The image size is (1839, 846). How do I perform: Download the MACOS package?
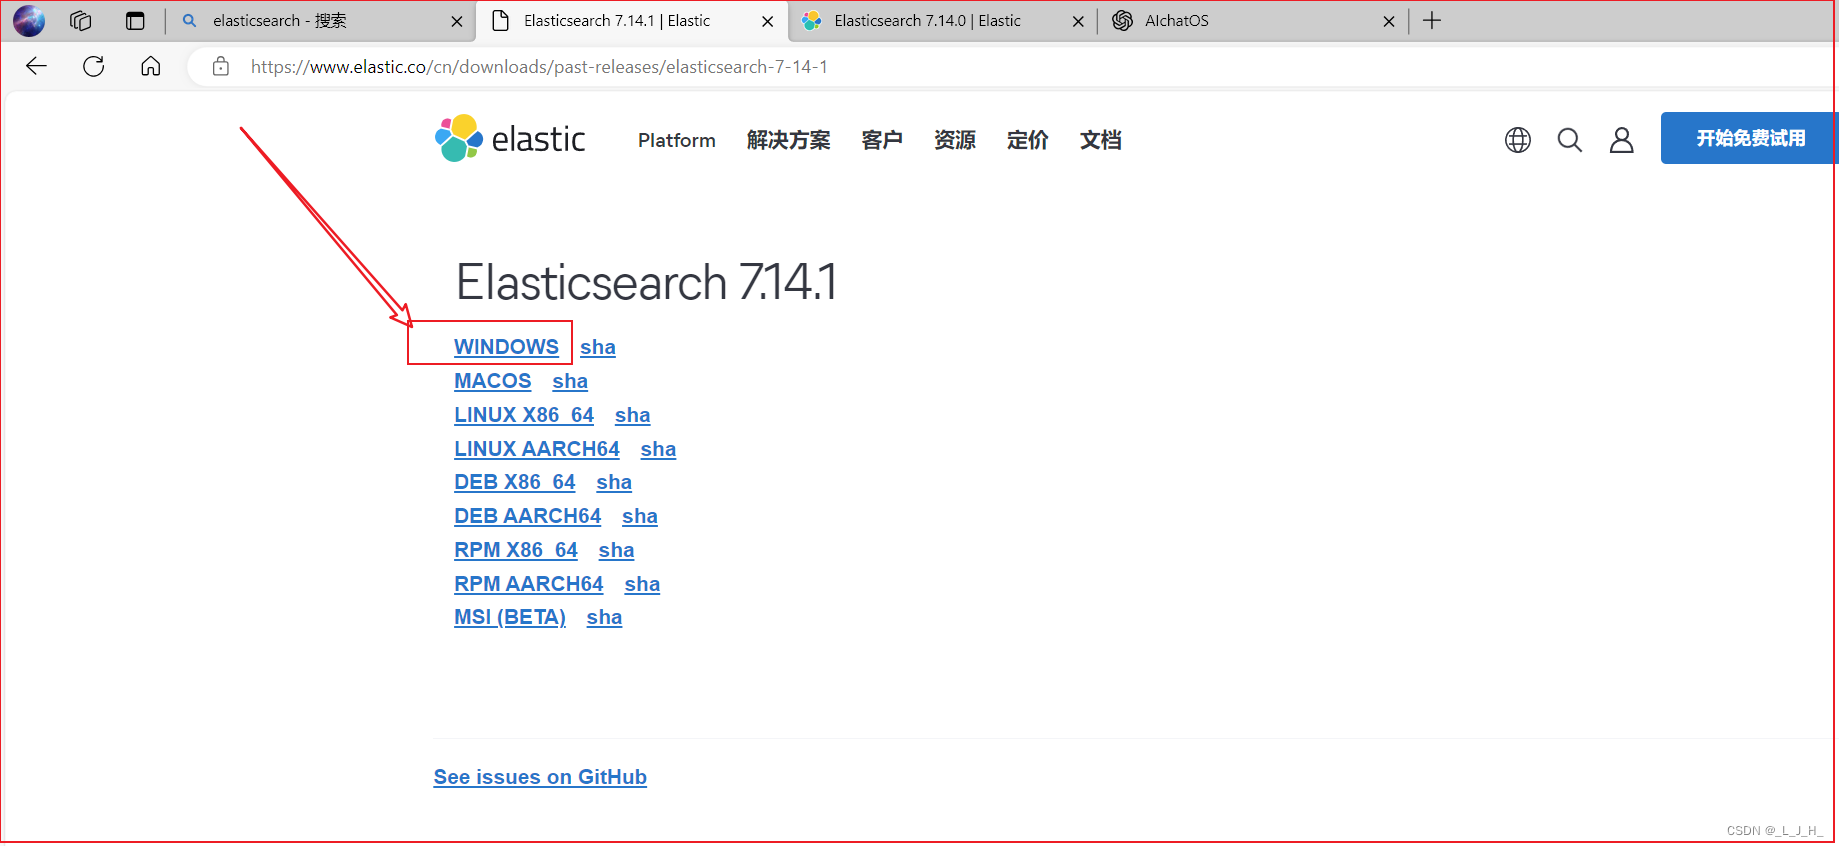pyautogui.click(x=493, y=381)
